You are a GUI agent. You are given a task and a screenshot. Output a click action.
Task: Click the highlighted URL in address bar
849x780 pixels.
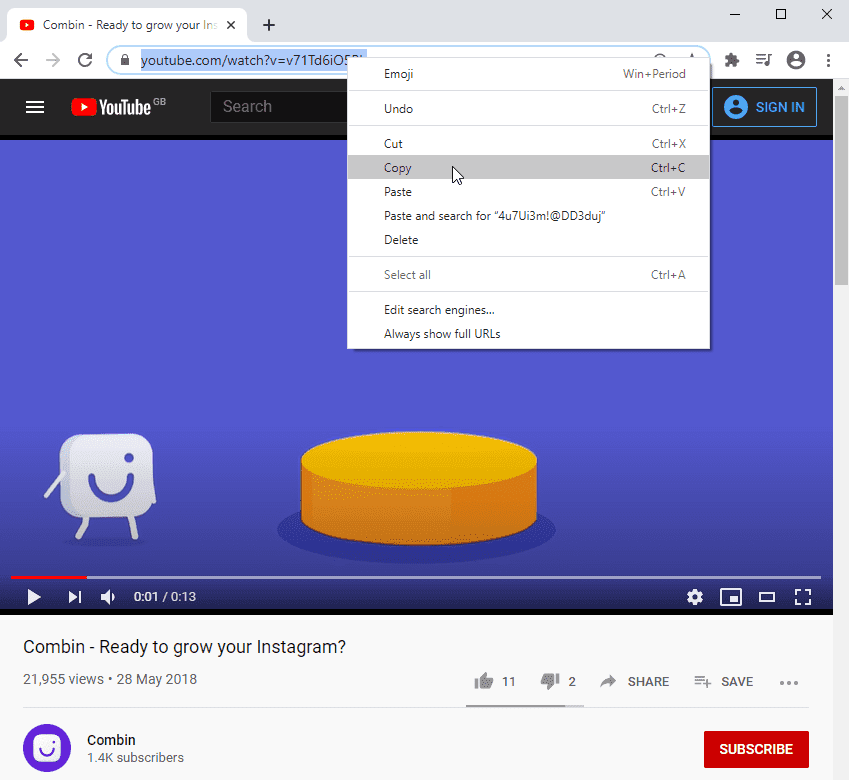click(244, 60)
